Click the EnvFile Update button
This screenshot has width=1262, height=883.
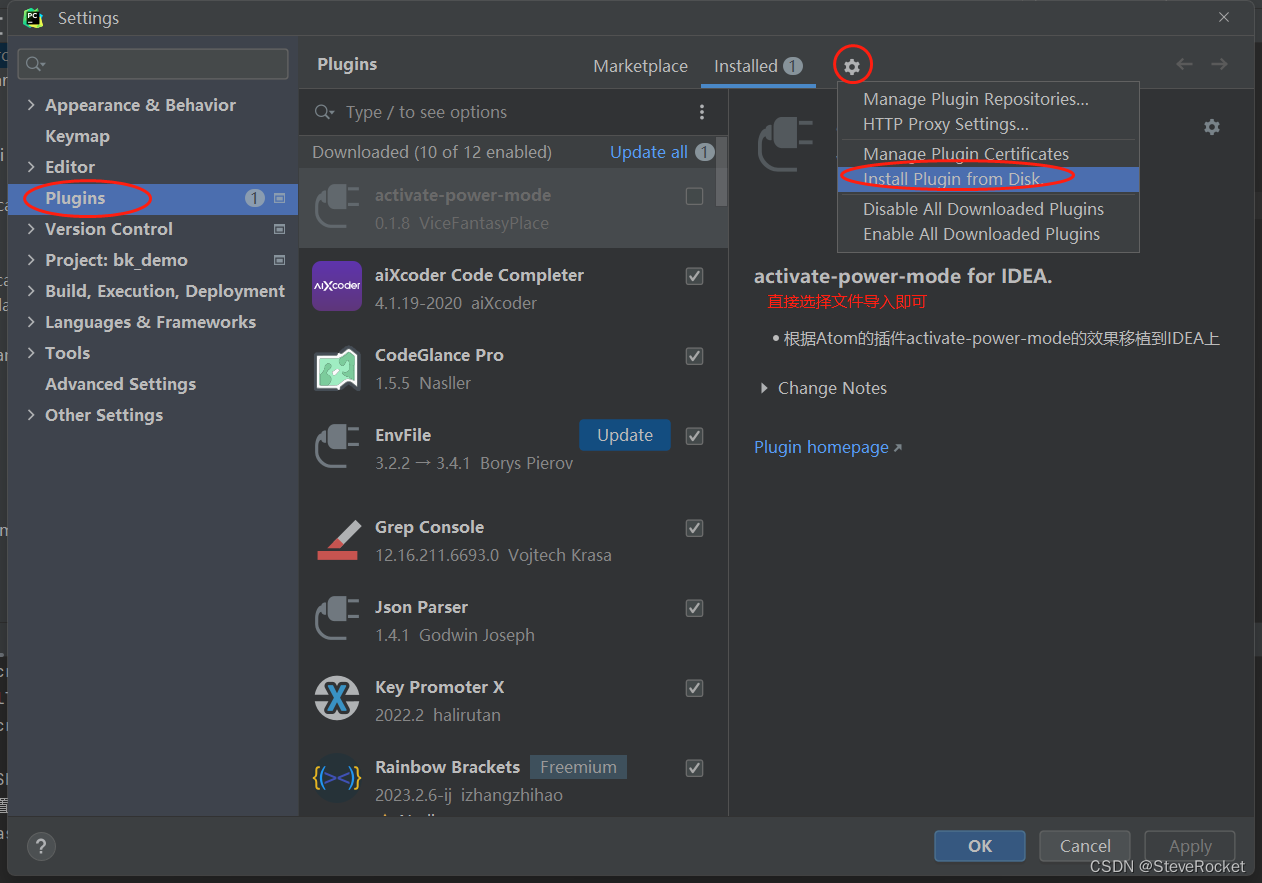(x=625, y=435)
